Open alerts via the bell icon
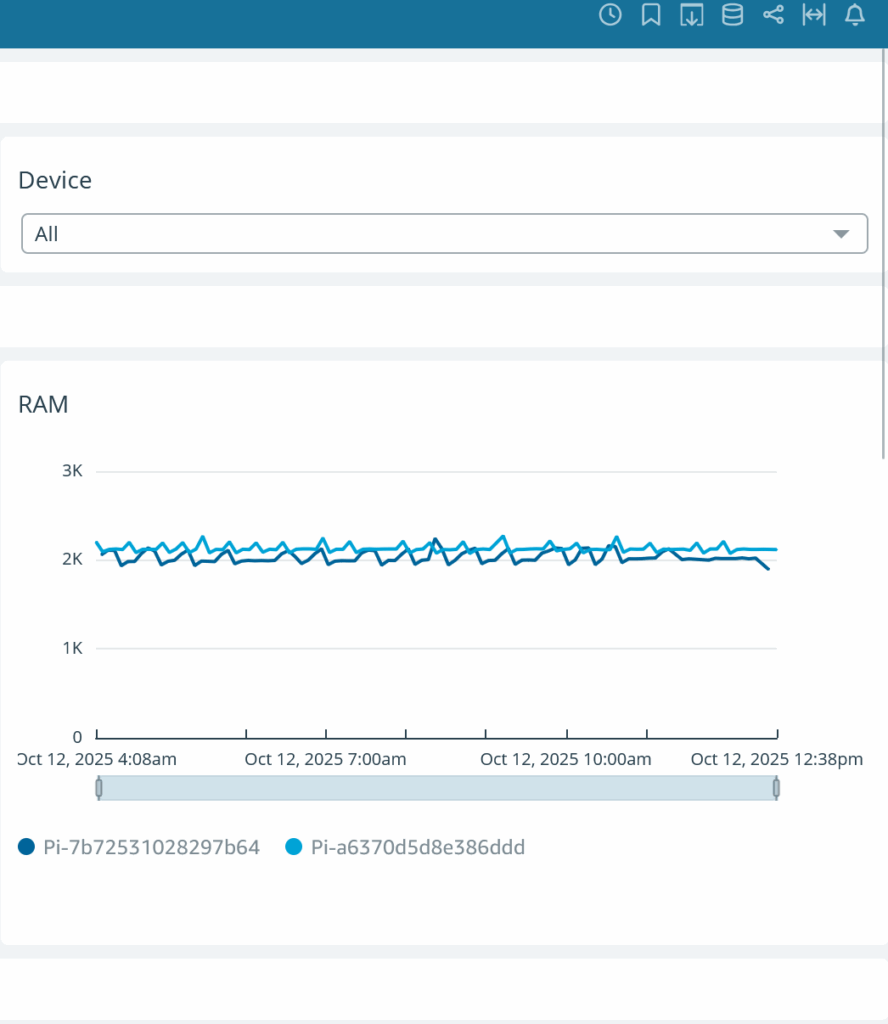888x1024 pixels. tap(855, 15)
